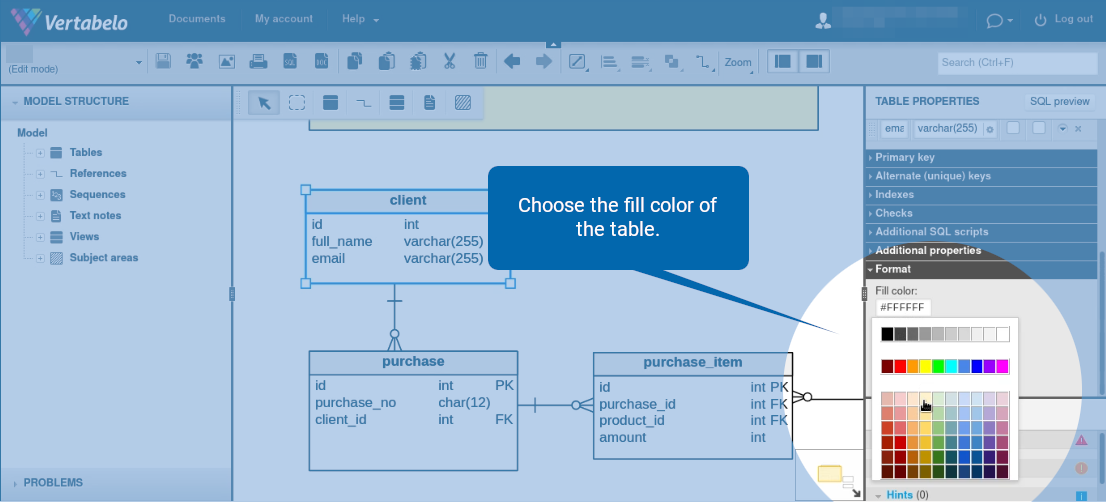The height and width of the screenshot is (502, 1106).
Task: Expand the Primary key section
Action: point(904,158)
